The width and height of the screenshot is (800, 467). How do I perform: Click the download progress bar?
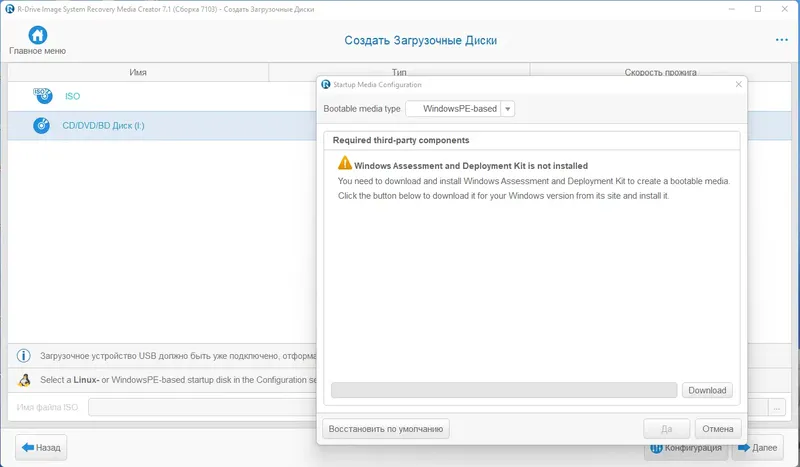click(x=503, y=390)
